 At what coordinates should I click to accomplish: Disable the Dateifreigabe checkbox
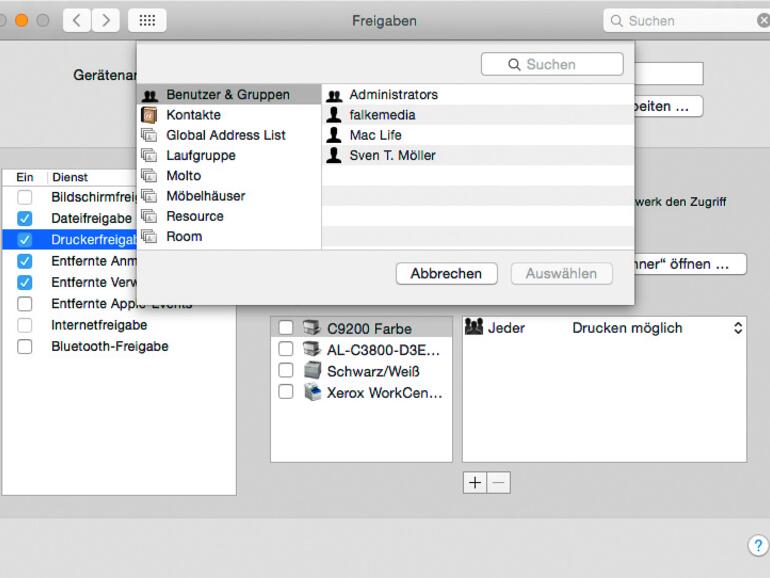25,219
